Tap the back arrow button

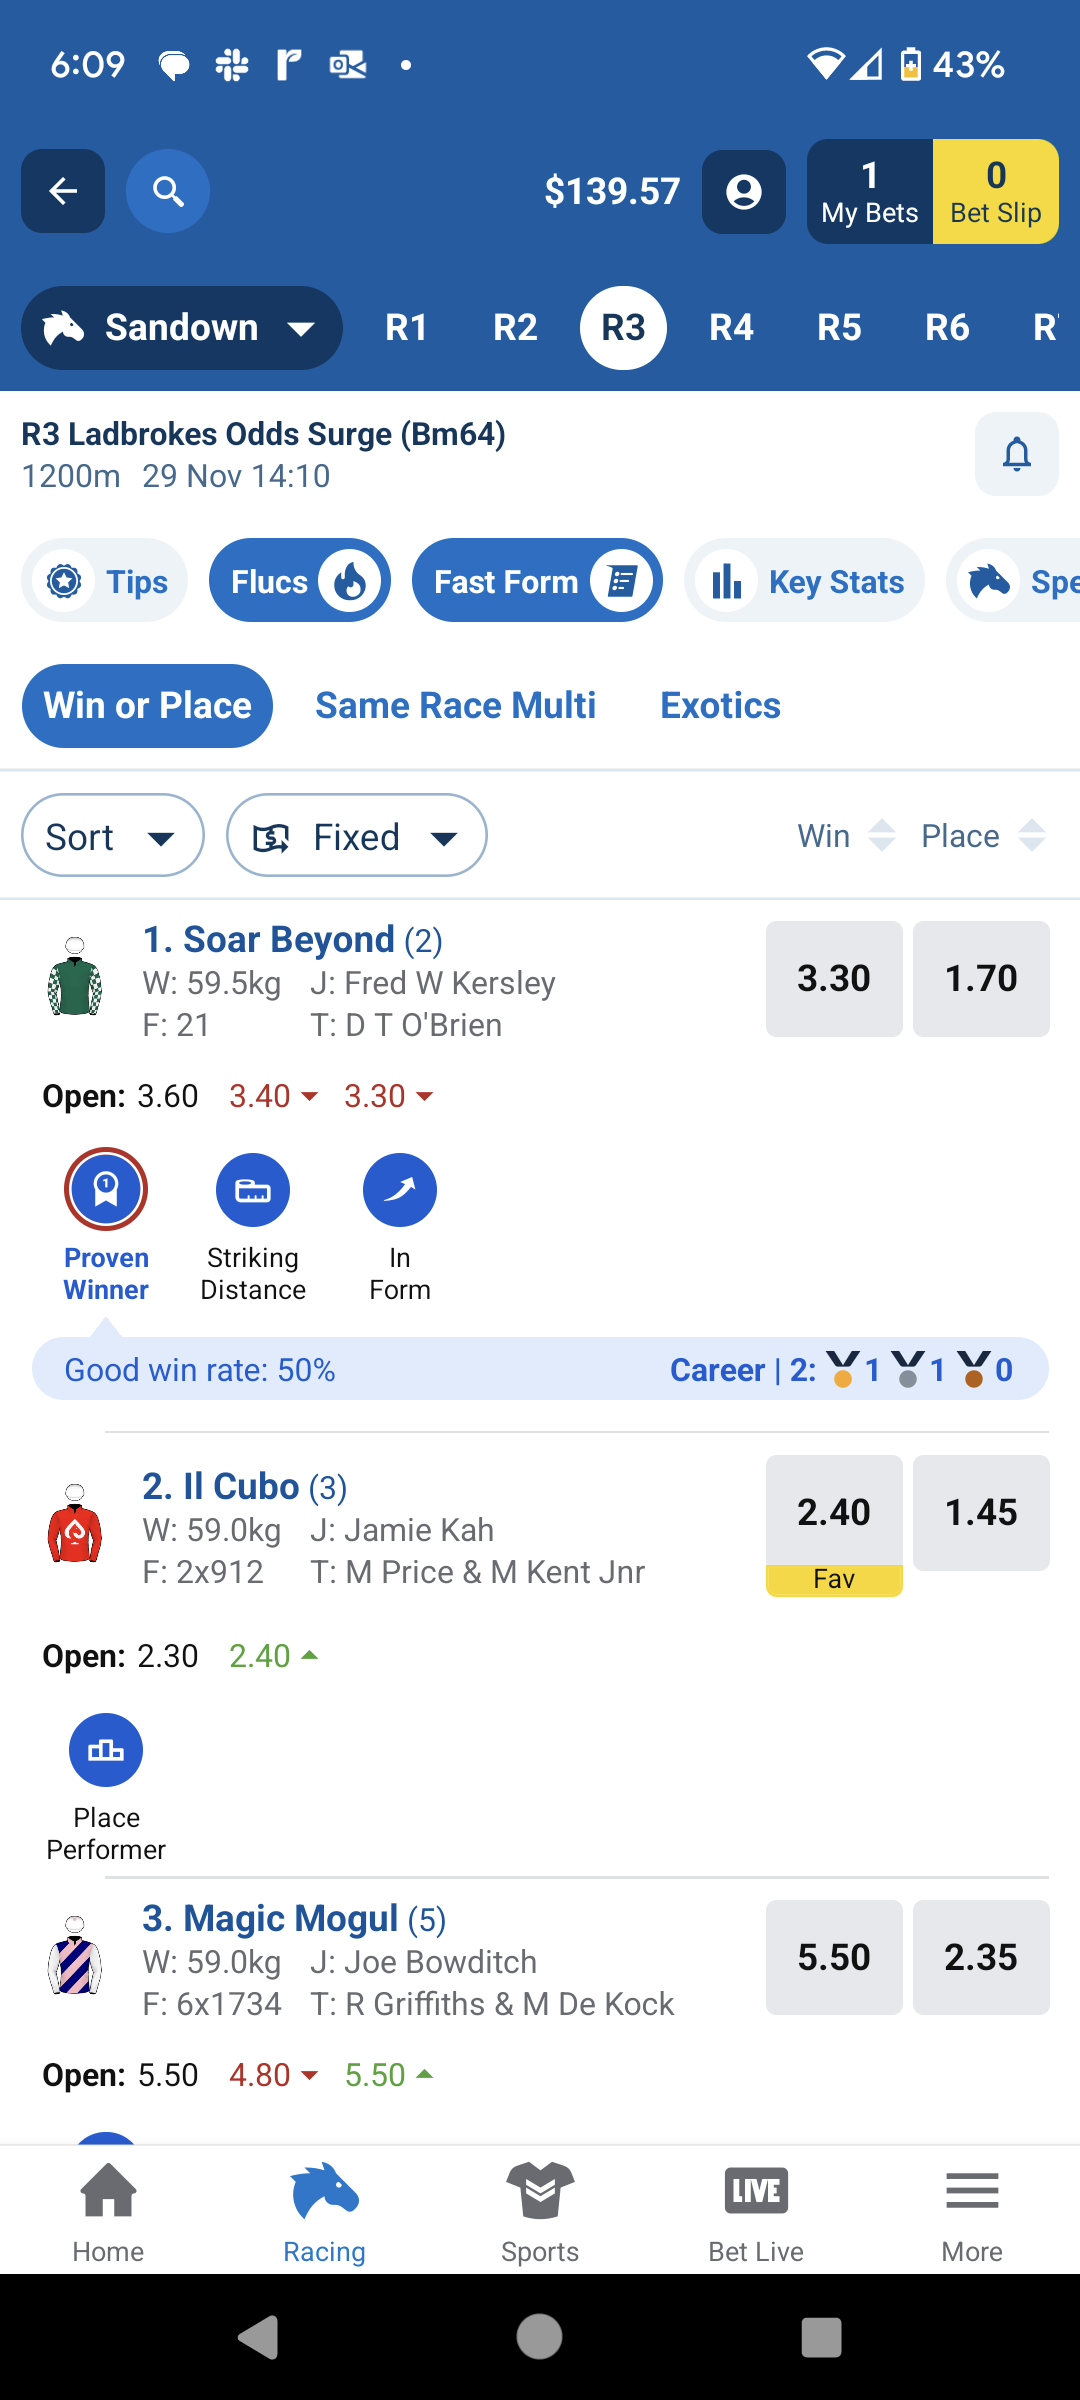(63, 191)
